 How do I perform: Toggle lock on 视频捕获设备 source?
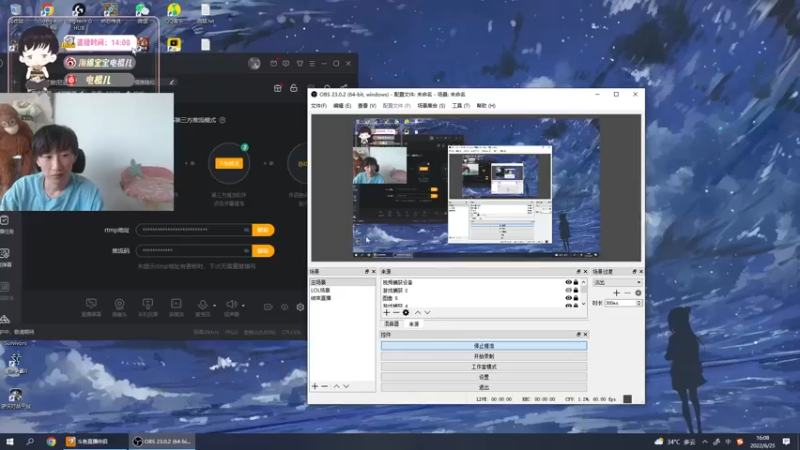[x=576, y=282]
